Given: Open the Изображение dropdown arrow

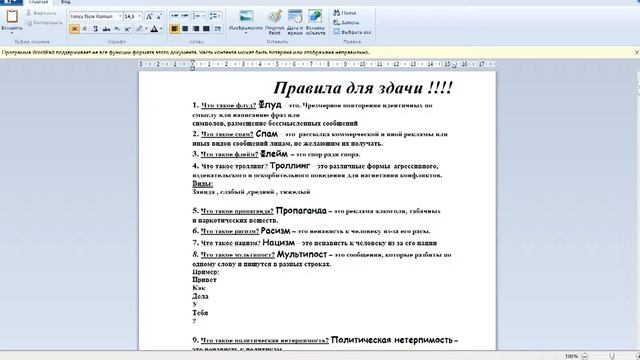Looking at the screenshot, I should coord(246,33).
